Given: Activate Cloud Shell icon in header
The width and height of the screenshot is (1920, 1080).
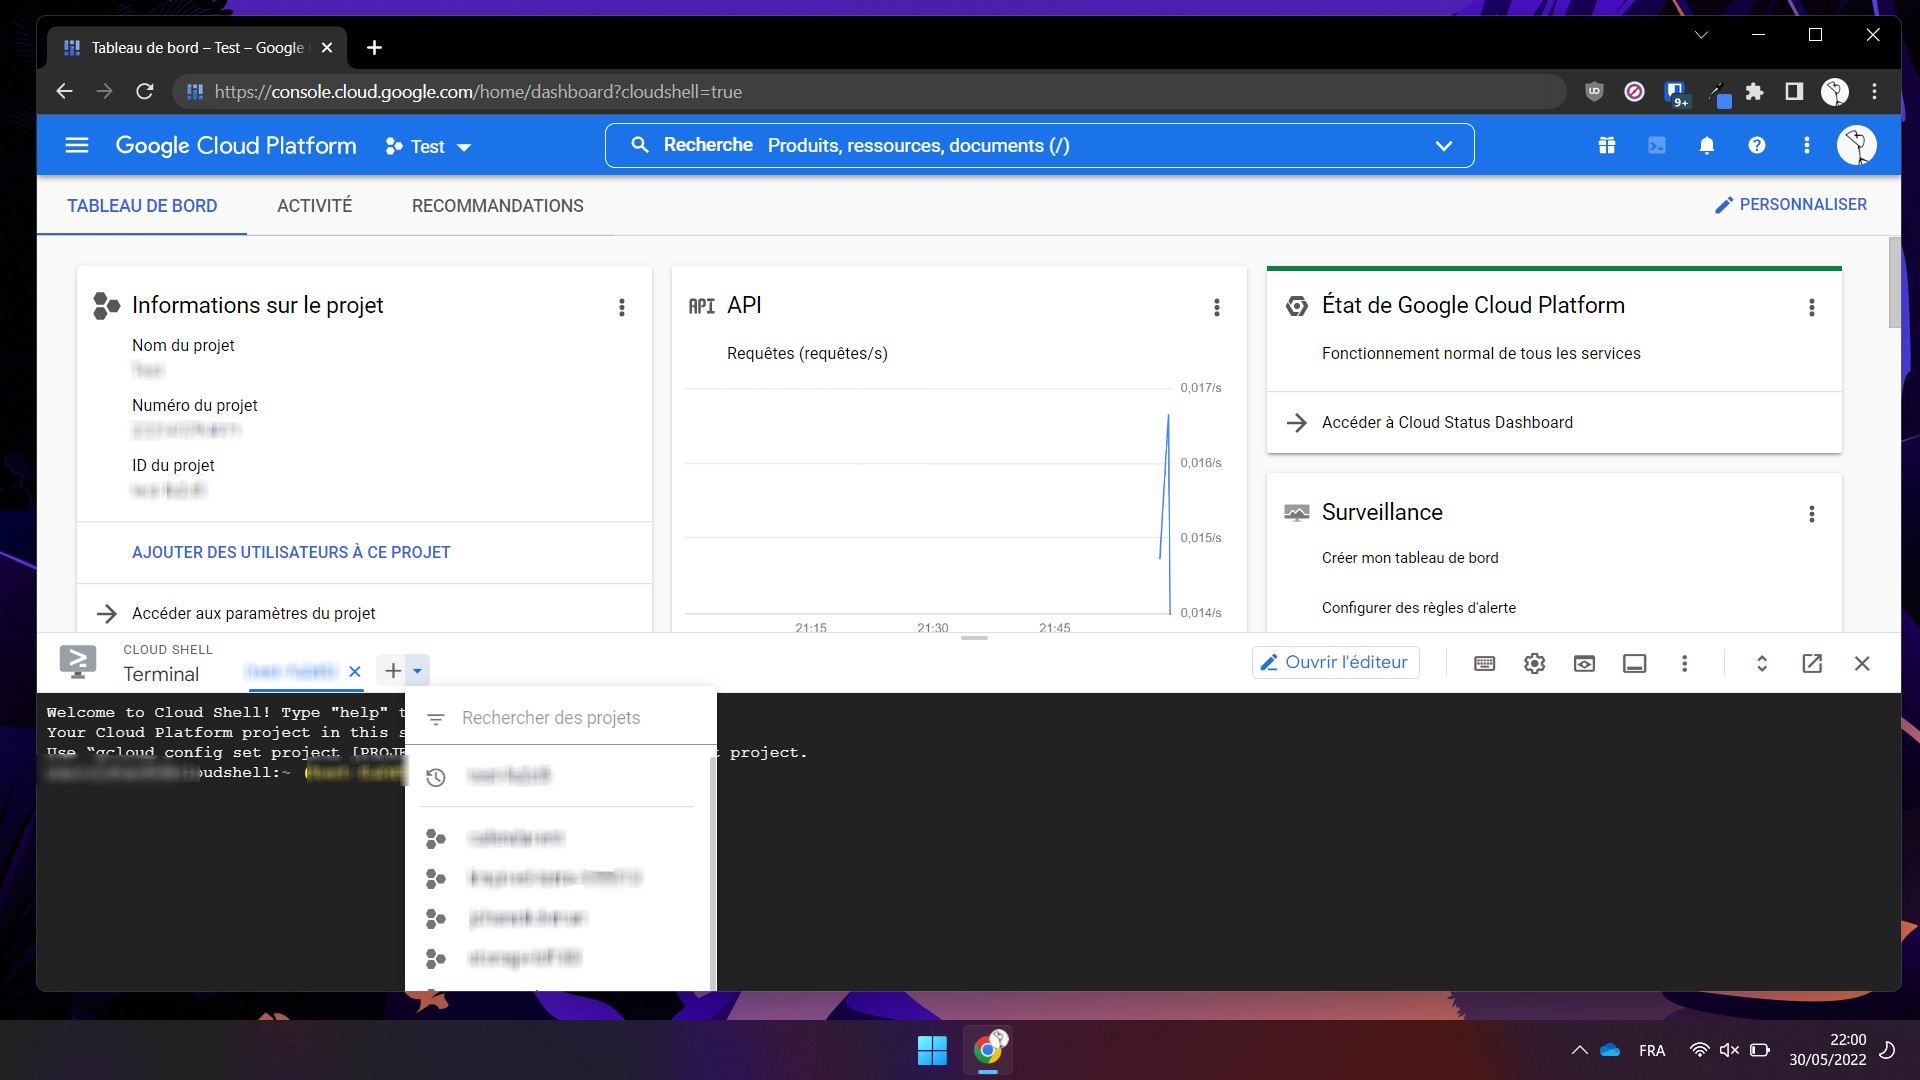Looking at the screenshot, I should [x=1657, y=146].
